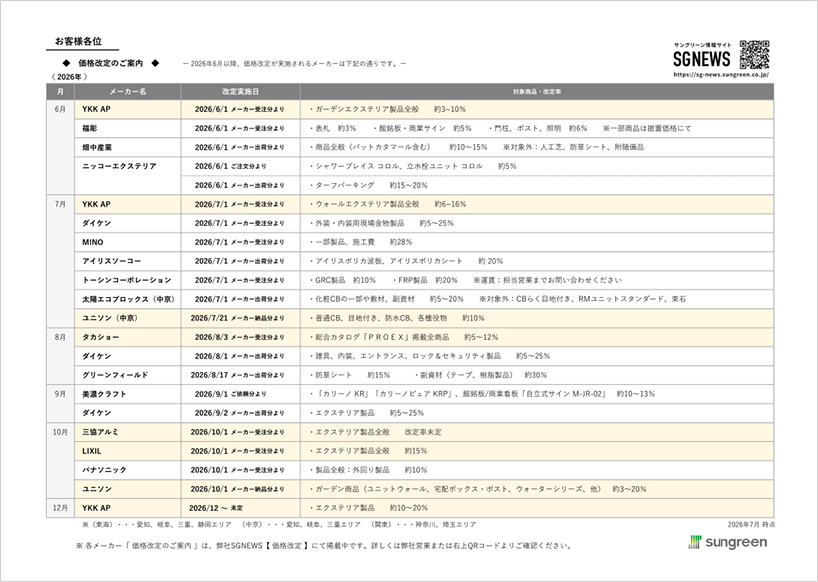This screenshot has height=582, width=818.
Task: Click the 一部製品、施工費 約28% entry
Action: point(360,242)
